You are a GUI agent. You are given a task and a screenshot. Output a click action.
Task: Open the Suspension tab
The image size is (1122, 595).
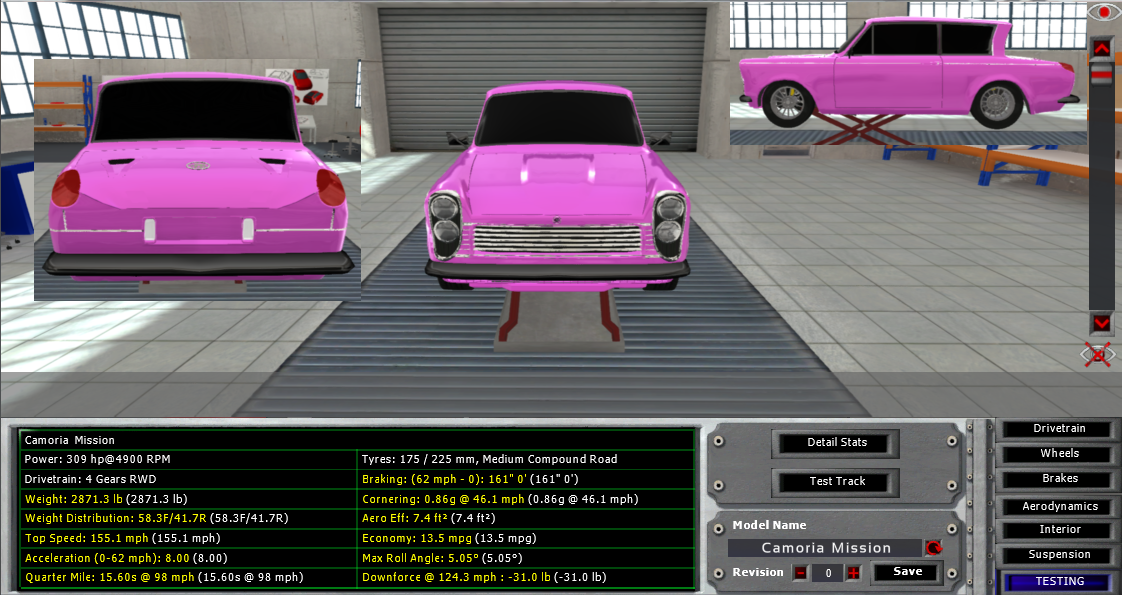pos(1059,555)
